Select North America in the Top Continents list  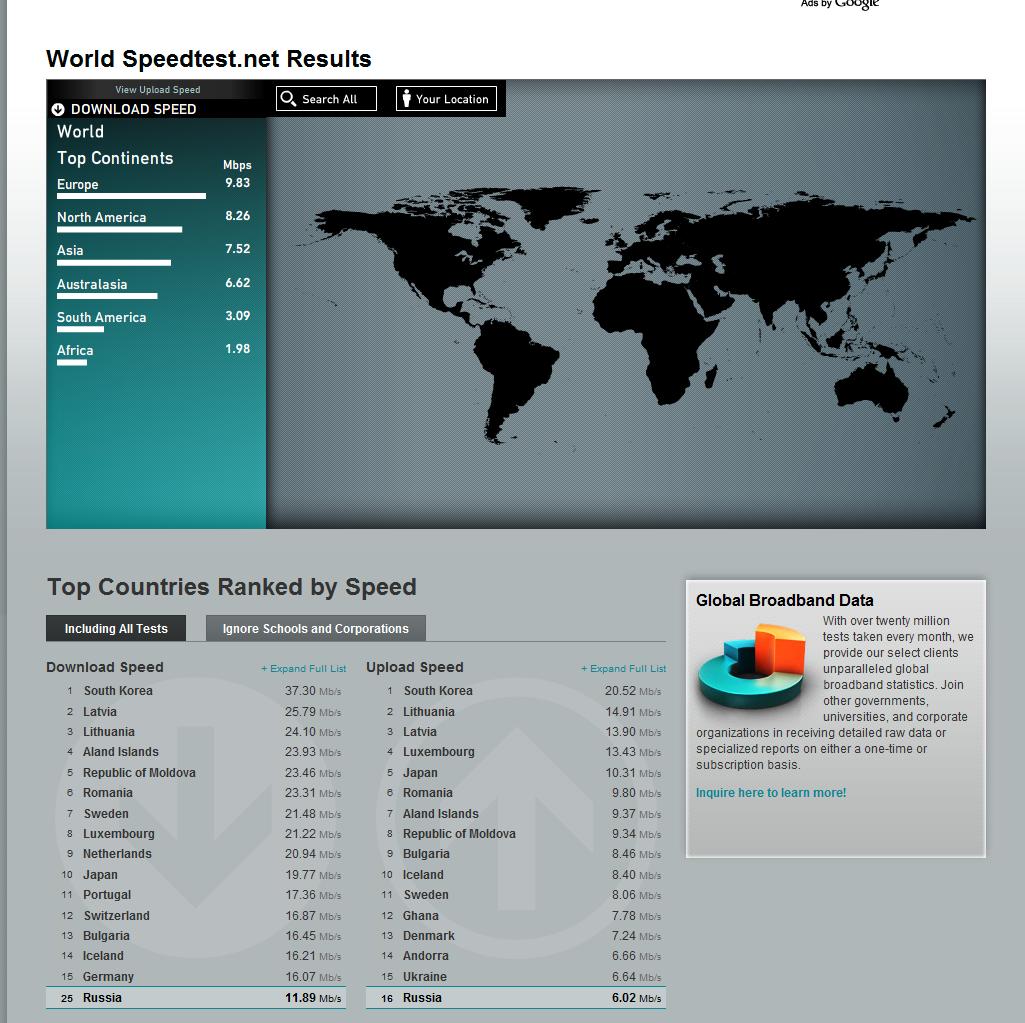pyautogui.click(x=101, y=217)
